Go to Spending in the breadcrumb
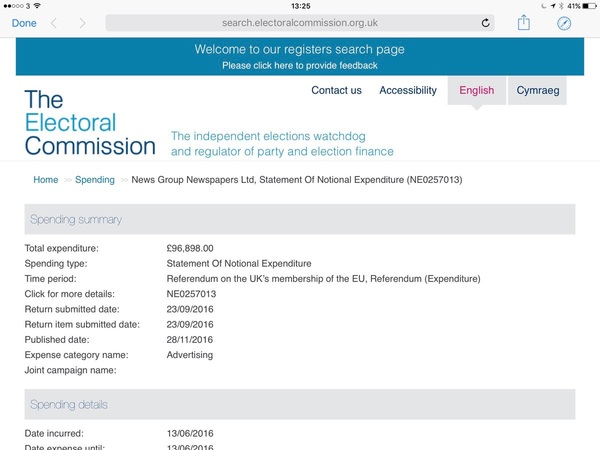 pyautogui.click(x=95, y=180)
